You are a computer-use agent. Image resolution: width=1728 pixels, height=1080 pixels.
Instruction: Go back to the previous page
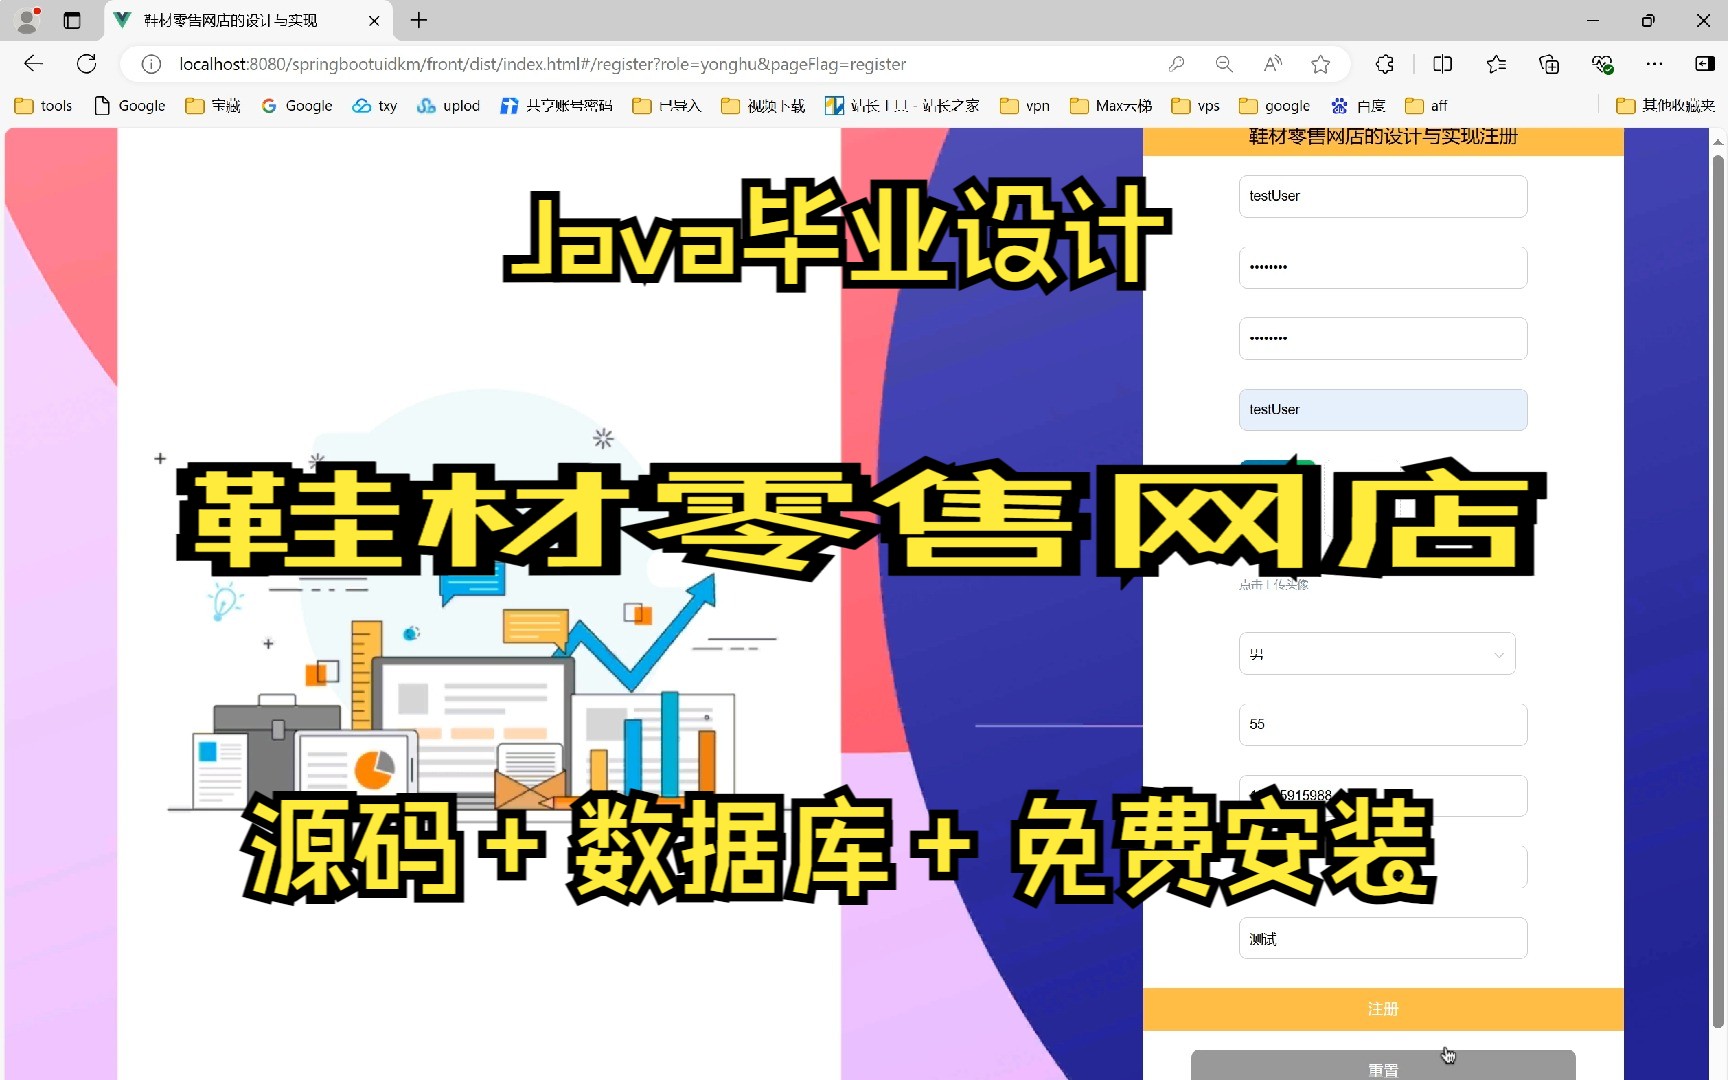tap(33, 64)
